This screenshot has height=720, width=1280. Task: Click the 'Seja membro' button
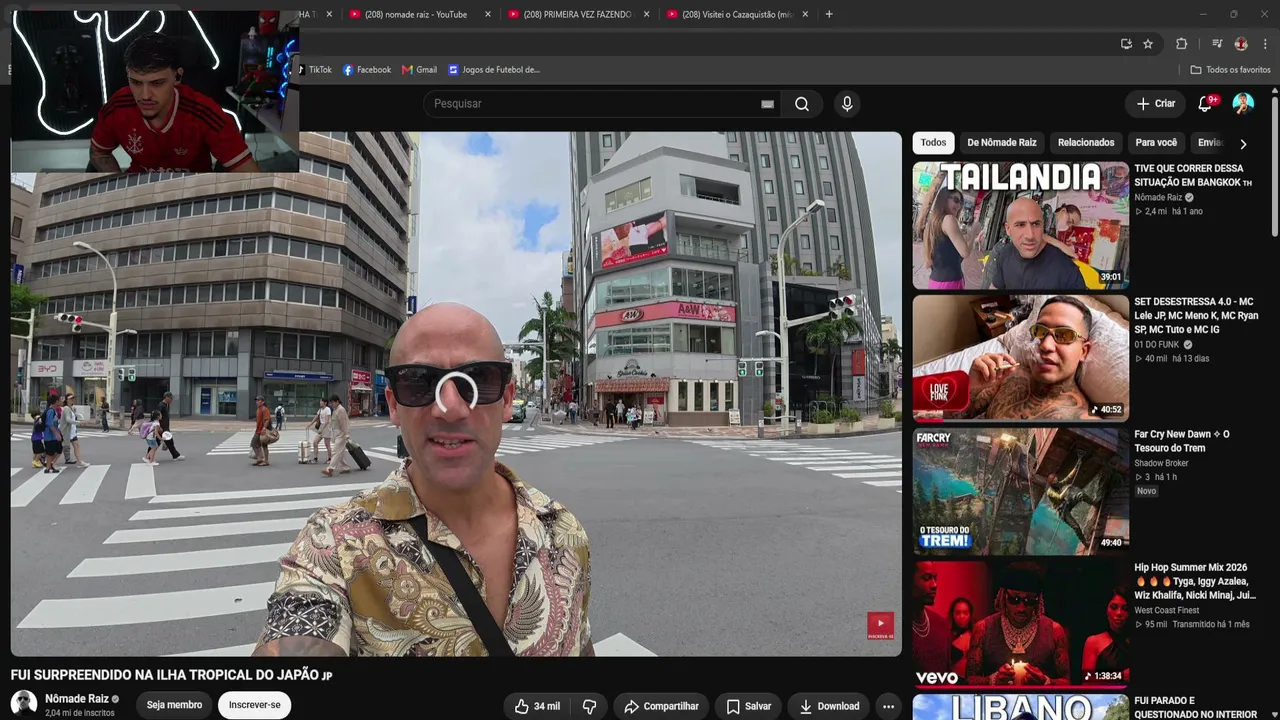click(x=174, y=705)
